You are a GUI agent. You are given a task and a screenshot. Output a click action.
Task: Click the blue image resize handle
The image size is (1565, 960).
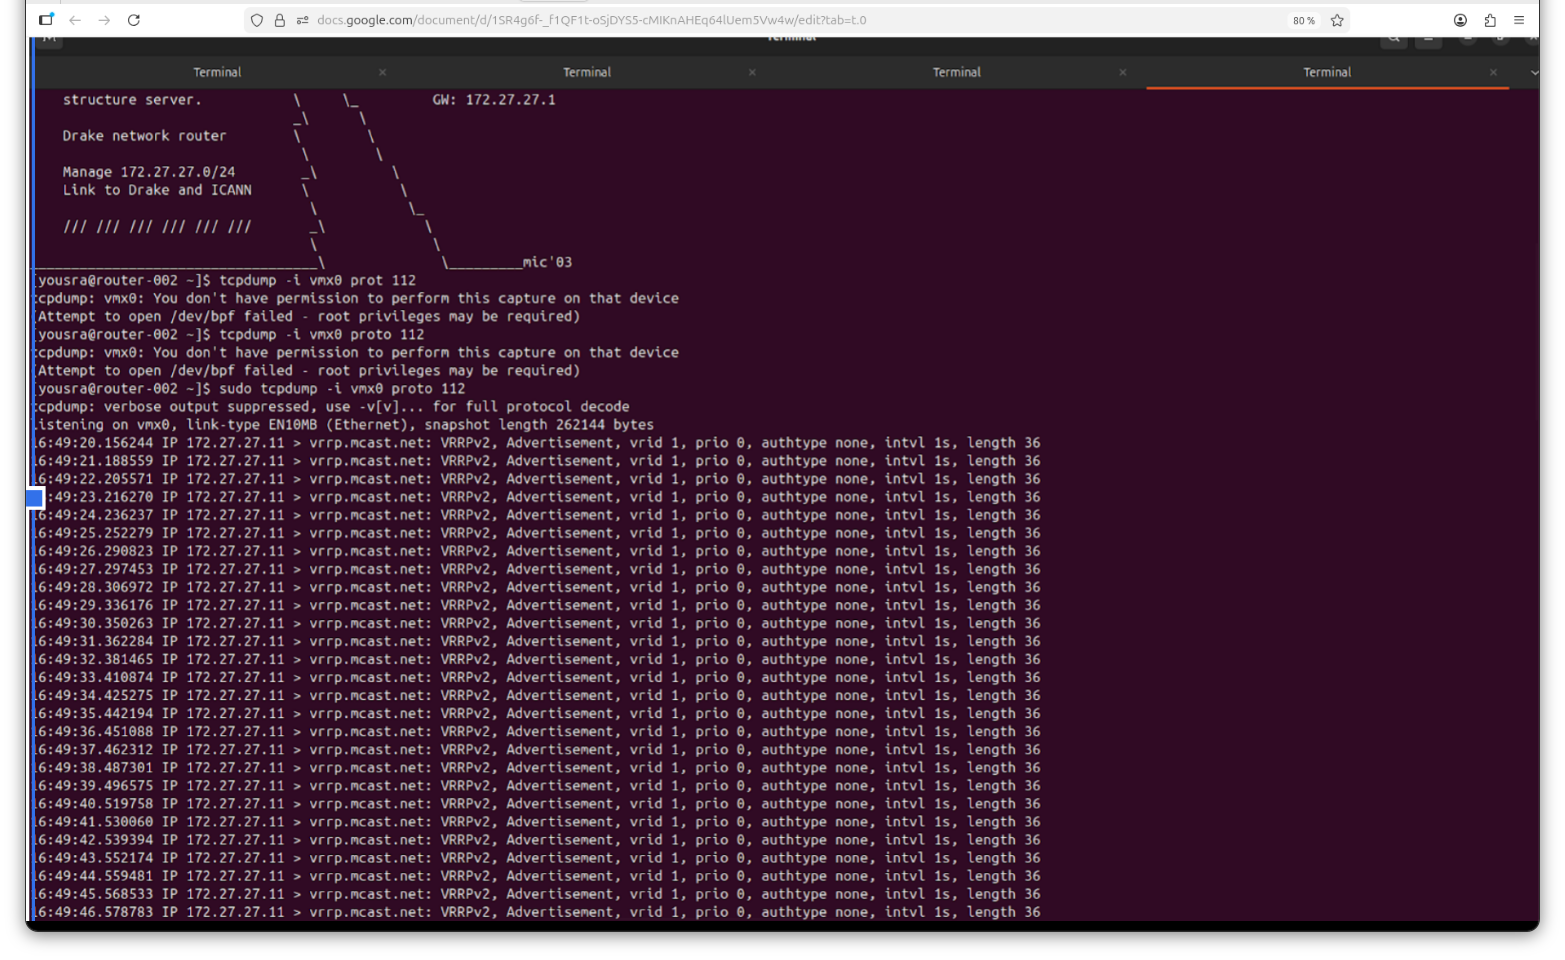[35, 497]
